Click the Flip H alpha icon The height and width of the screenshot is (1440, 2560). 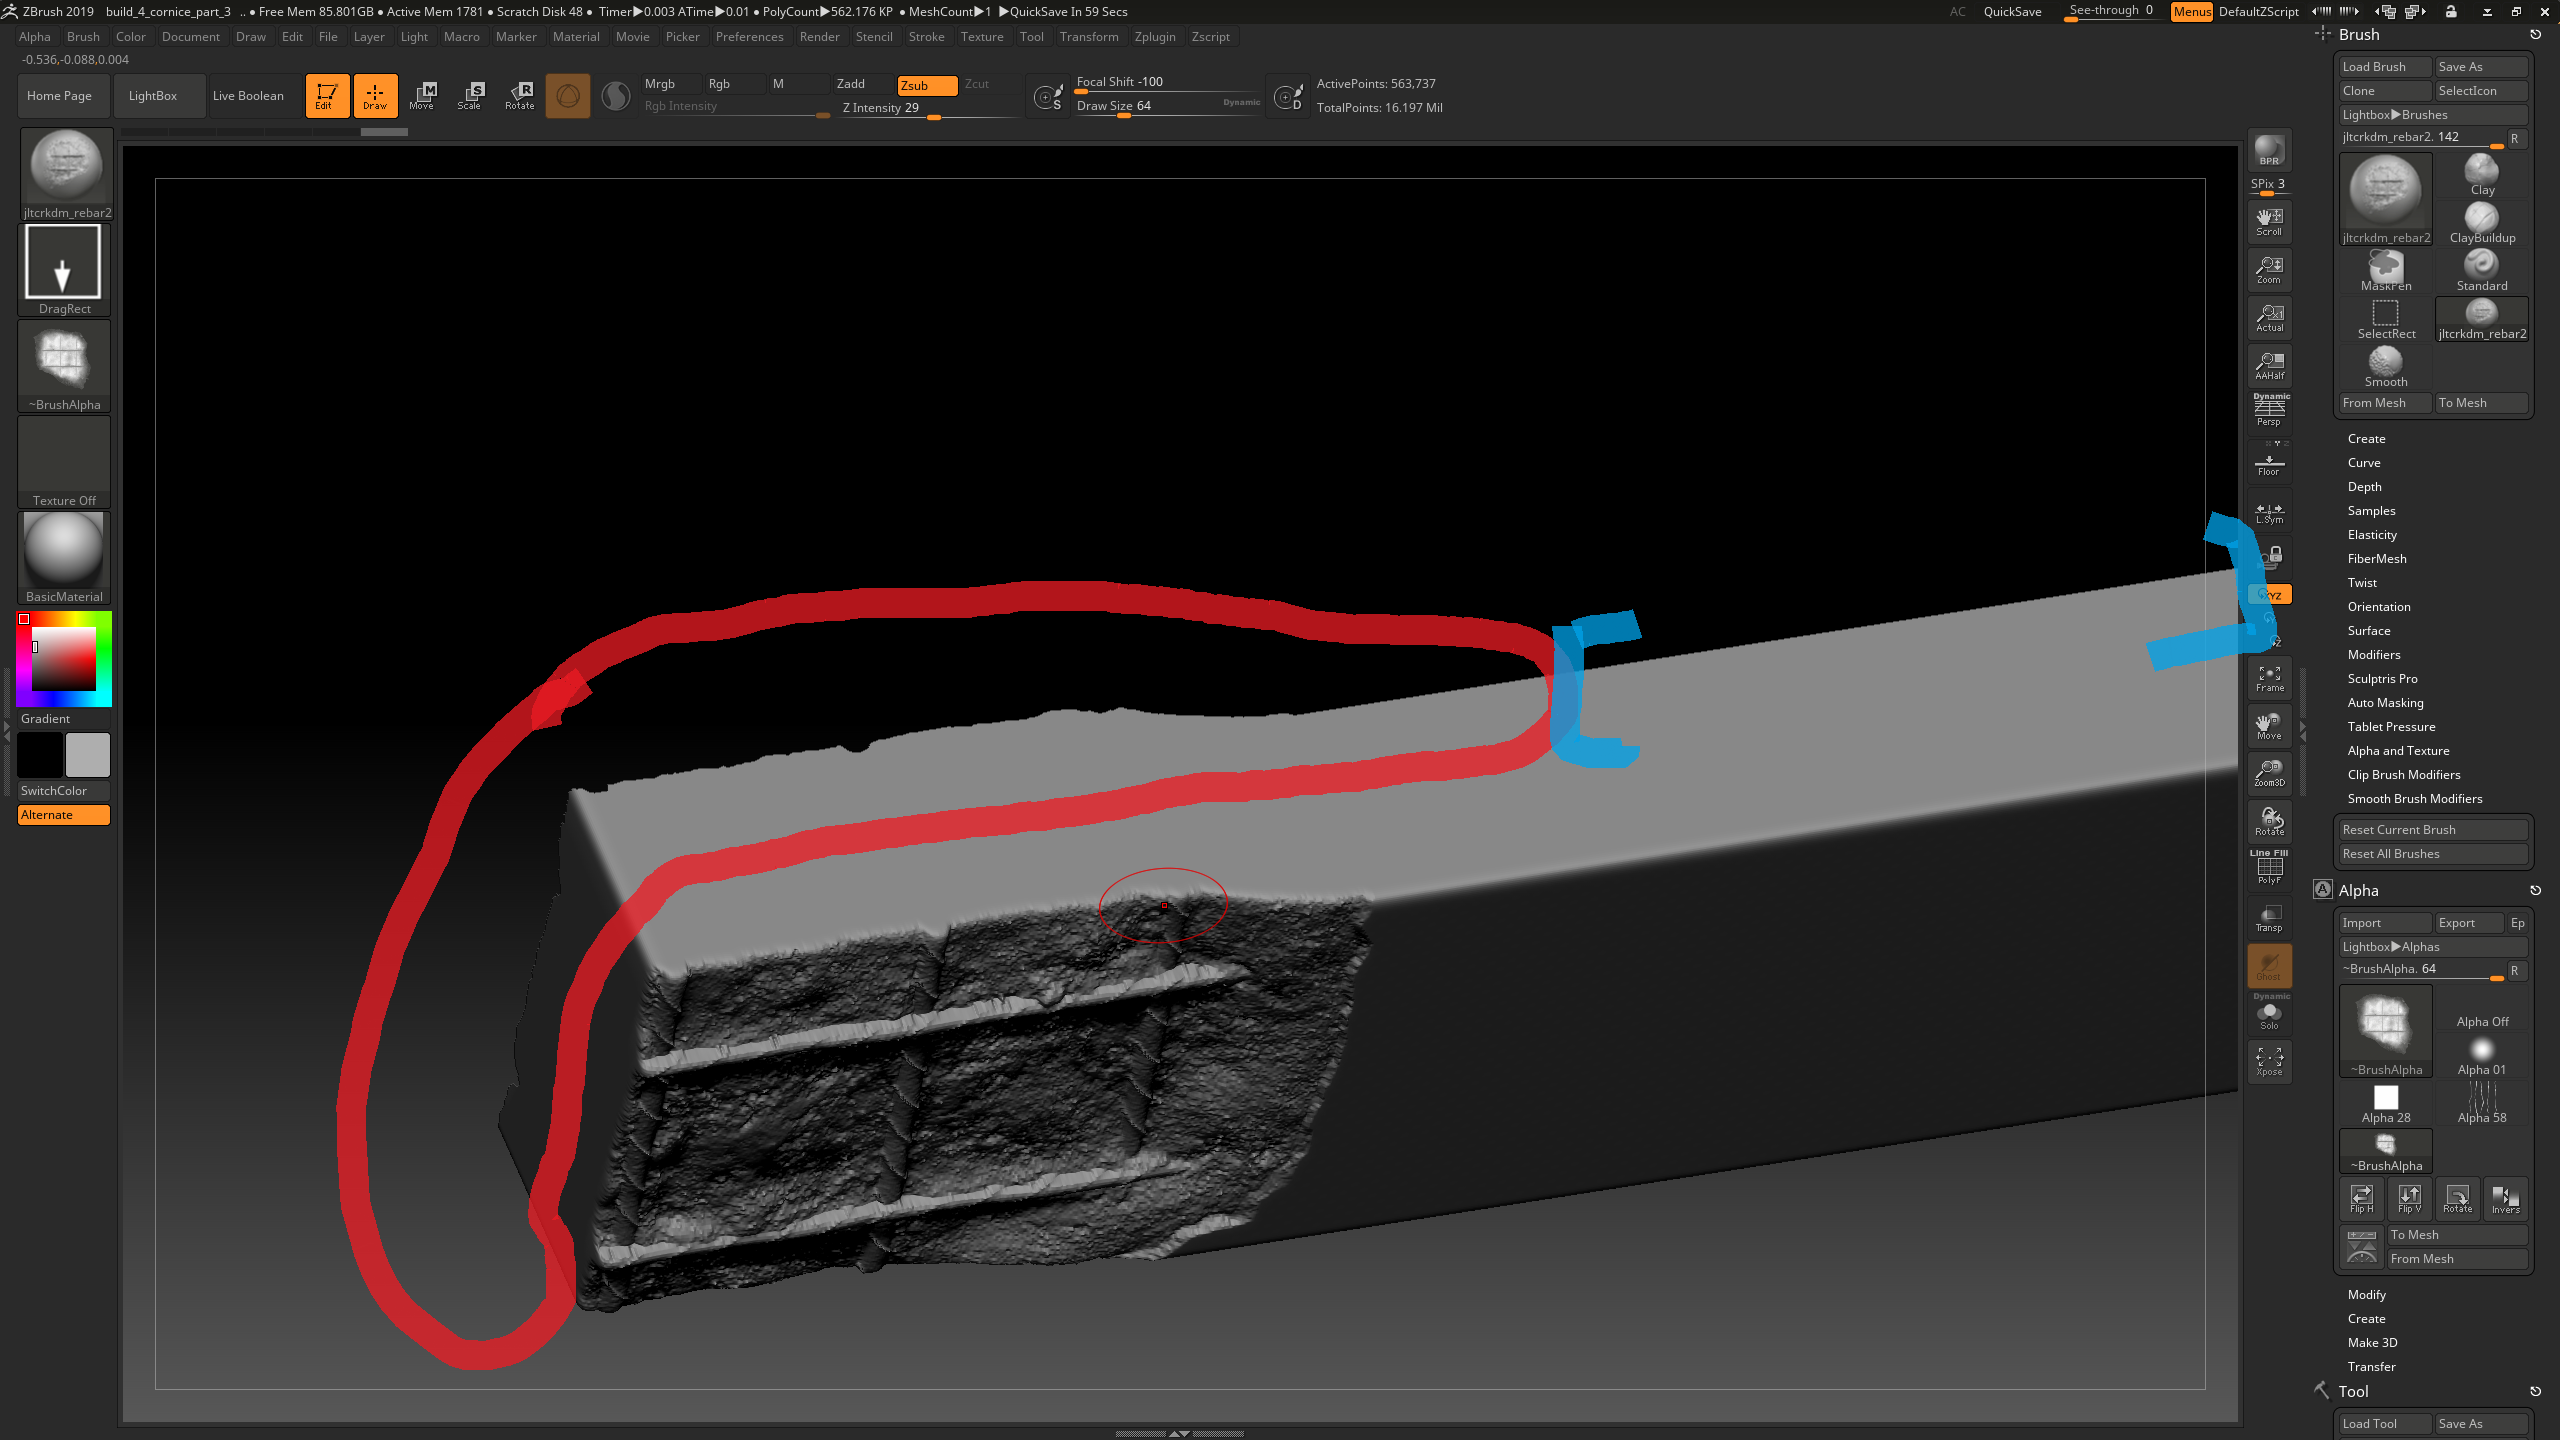2362,1198
